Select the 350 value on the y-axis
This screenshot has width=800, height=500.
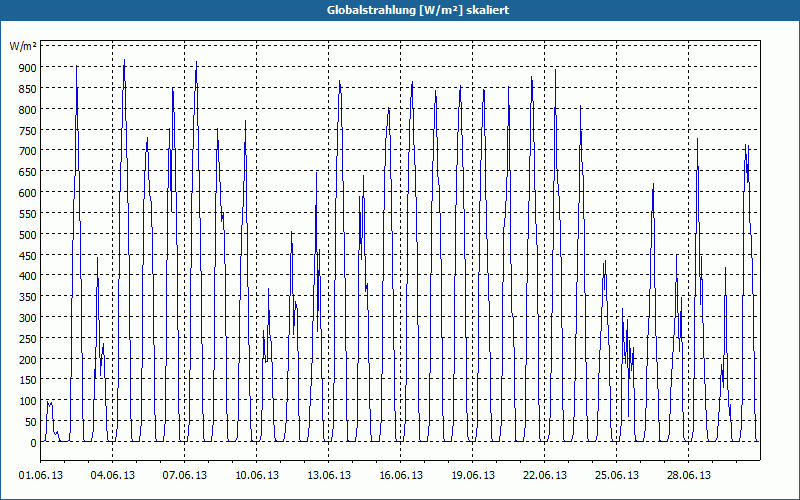click(28, 297)
